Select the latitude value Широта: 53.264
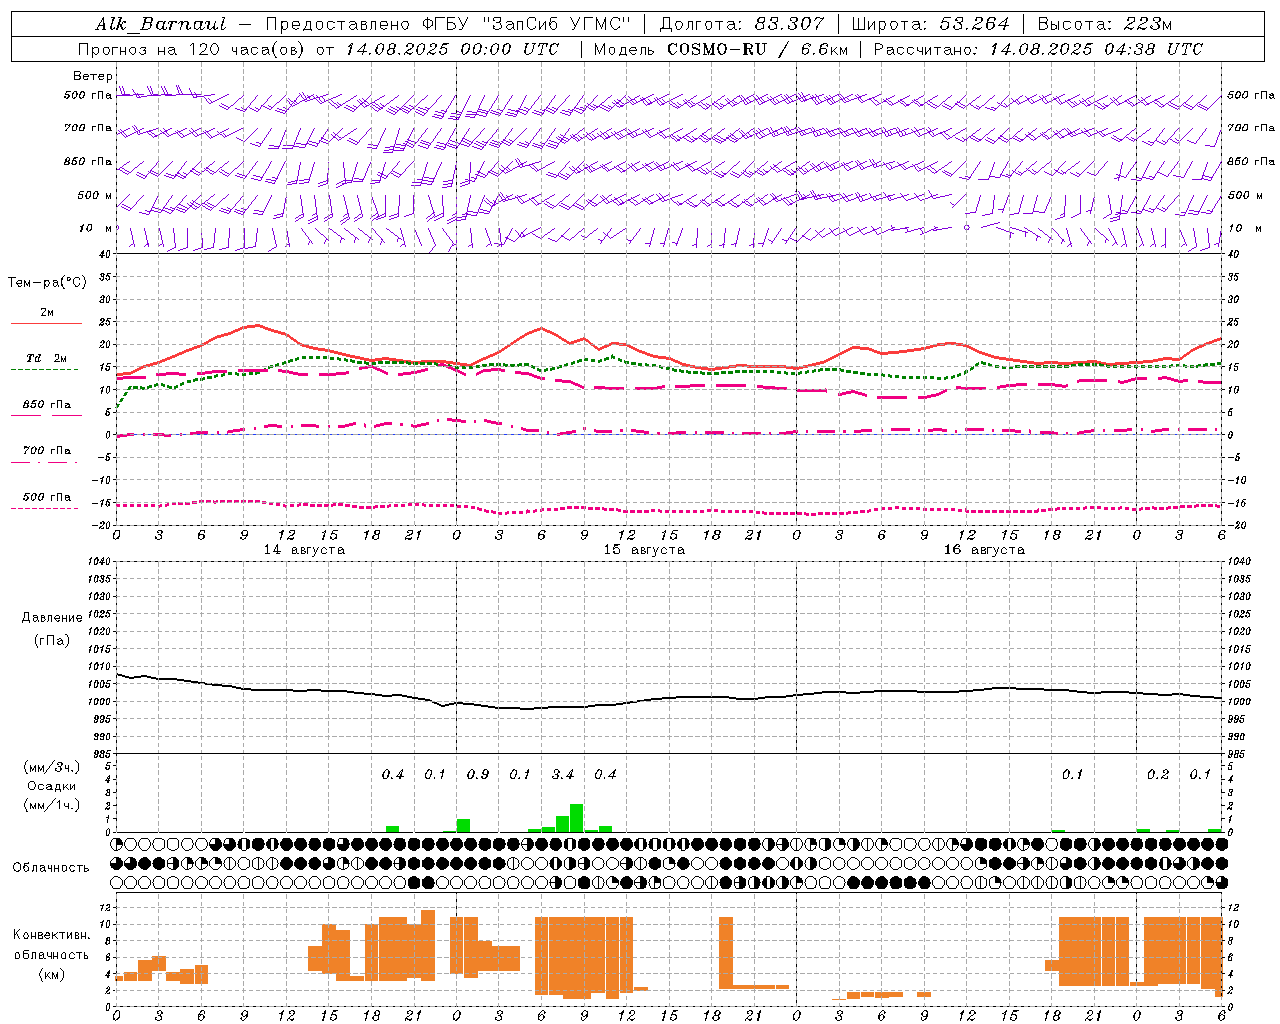 pos(930,24)
